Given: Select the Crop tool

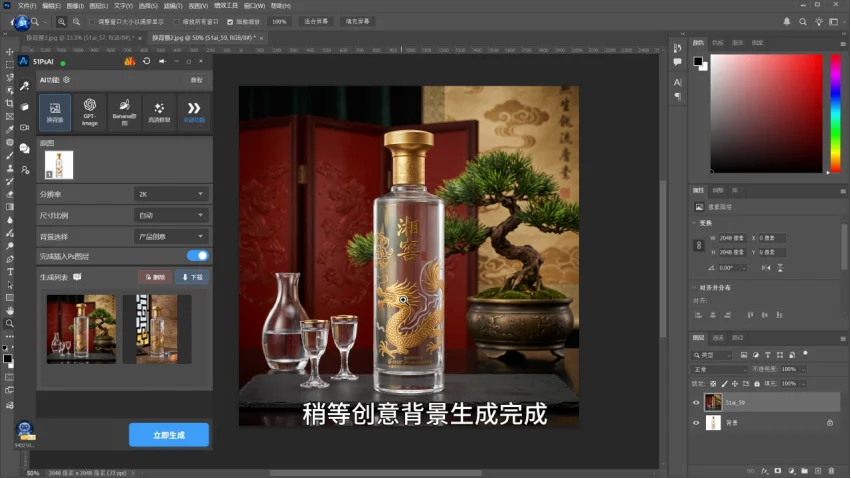Looking at the screenshot, I should [9, 103].
